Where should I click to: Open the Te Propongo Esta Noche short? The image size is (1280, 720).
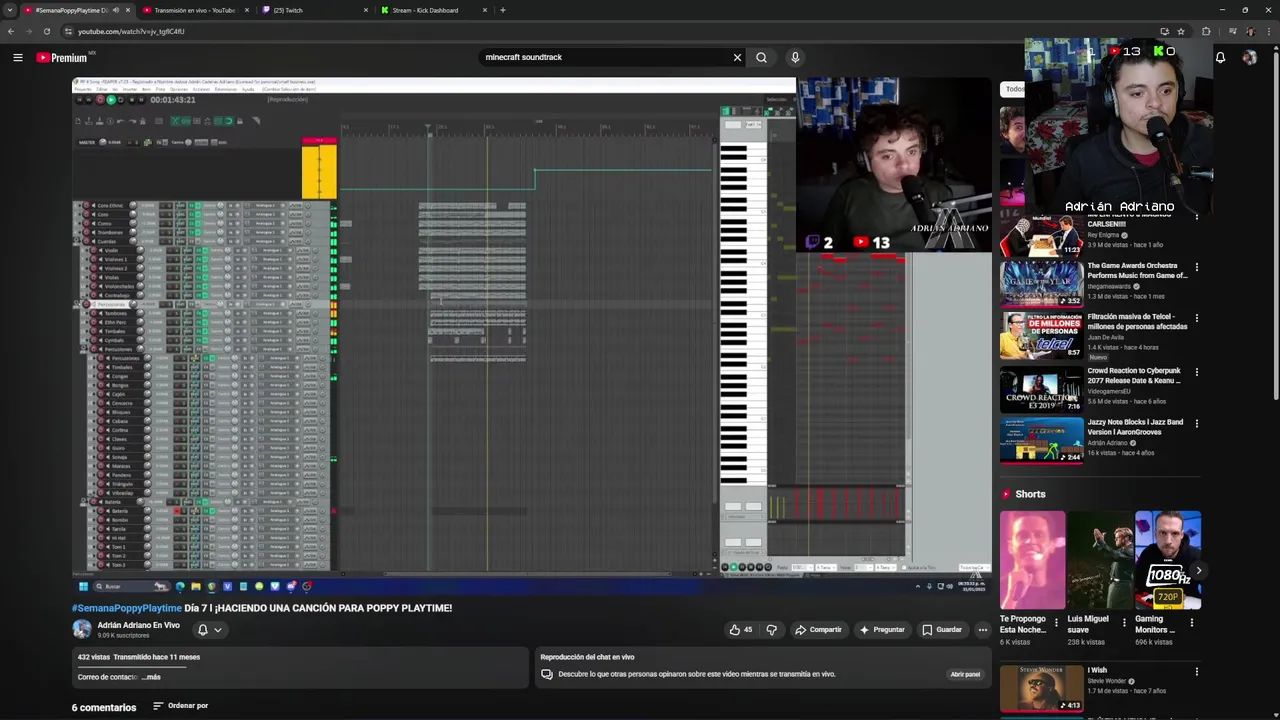click(1032, 560)
